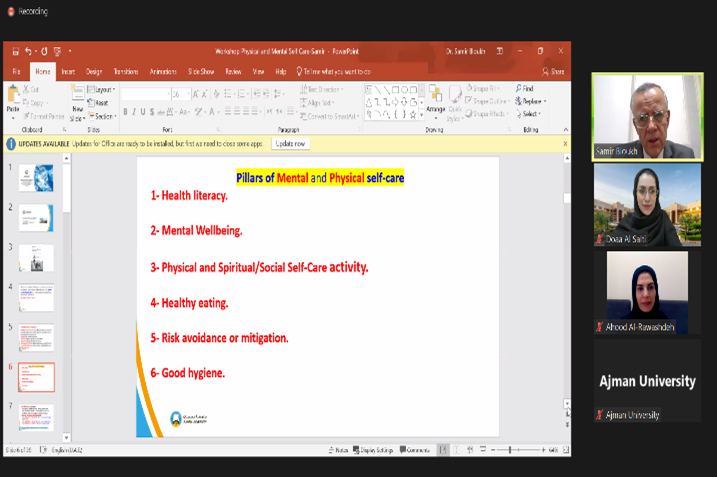Switch to the Design ribbon tab

point(94,72)
